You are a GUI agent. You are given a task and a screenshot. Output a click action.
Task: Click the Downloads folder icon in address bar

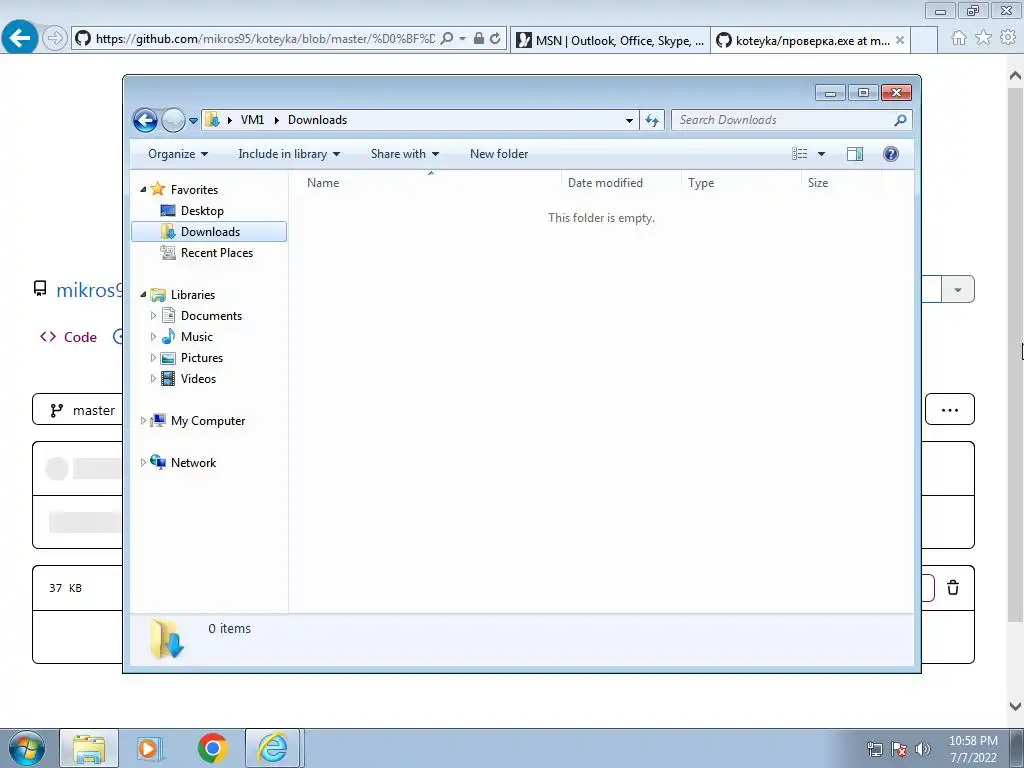pos(212,120)
